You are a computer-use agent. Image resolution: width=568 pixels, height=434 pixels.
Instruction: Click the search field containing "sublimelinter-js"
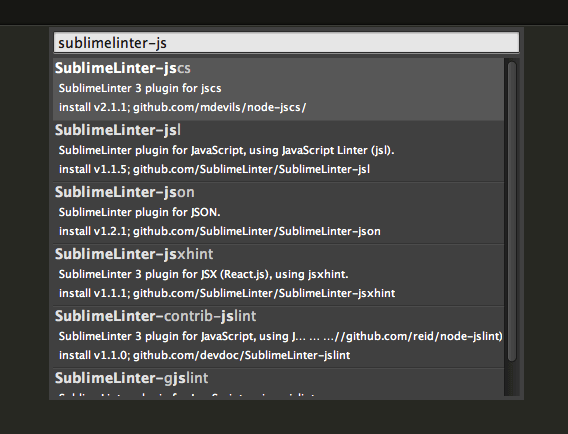[x=286, y=42]
